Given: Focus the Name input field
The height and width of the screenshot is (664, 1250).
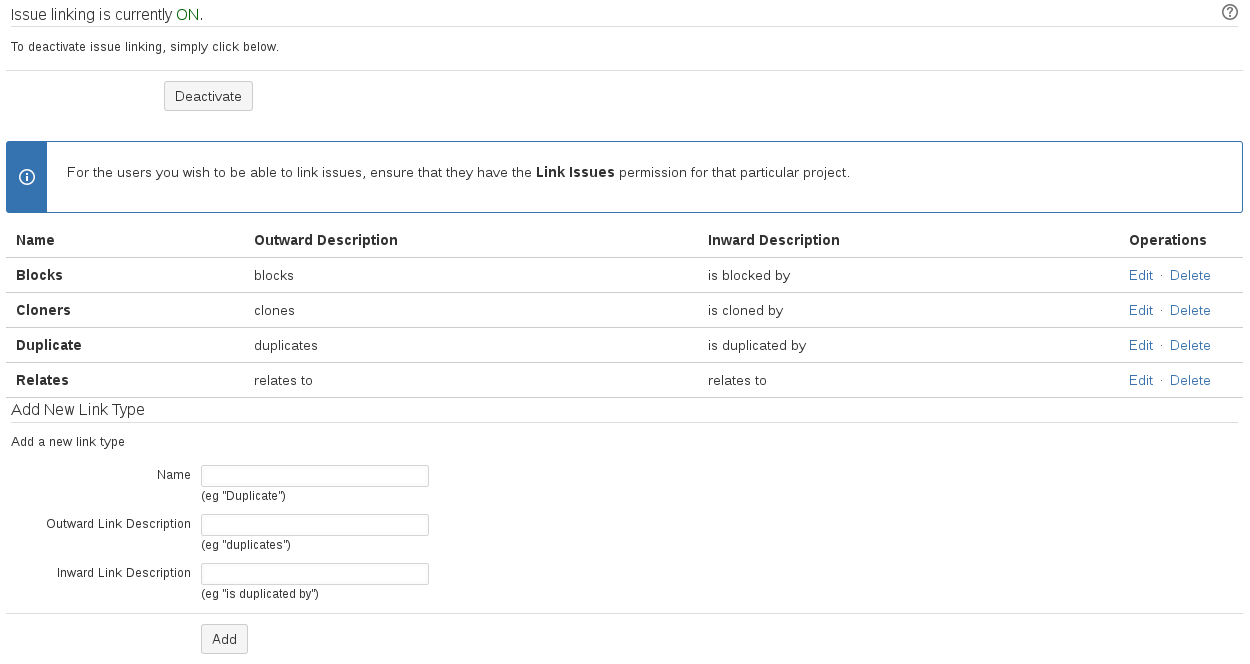Looking at the screenshot, I should 315,476.
